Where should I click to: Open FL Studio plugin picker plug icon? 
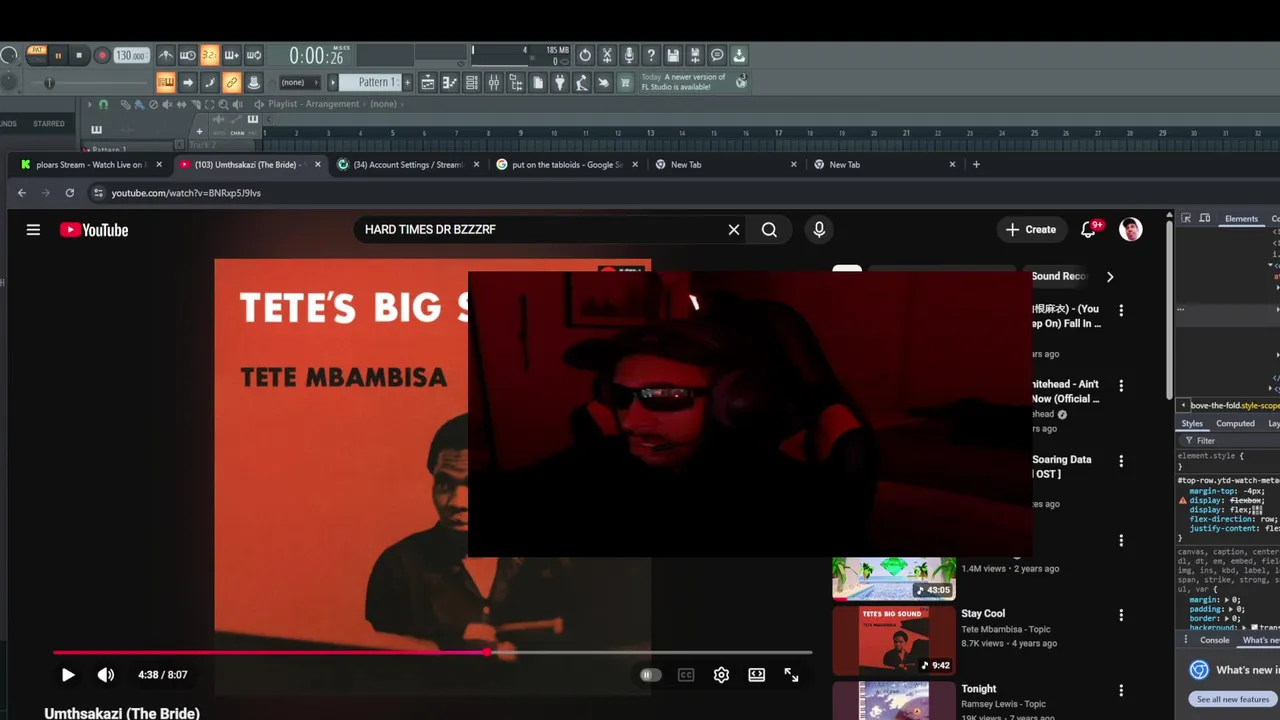559,83
